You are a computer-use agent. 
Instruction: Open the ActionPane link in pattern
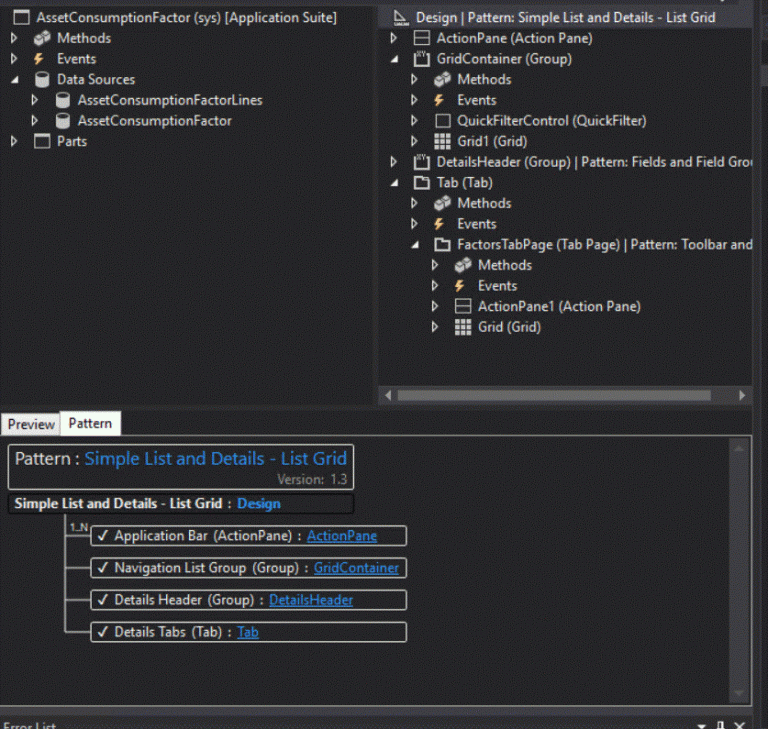point(341,536)
